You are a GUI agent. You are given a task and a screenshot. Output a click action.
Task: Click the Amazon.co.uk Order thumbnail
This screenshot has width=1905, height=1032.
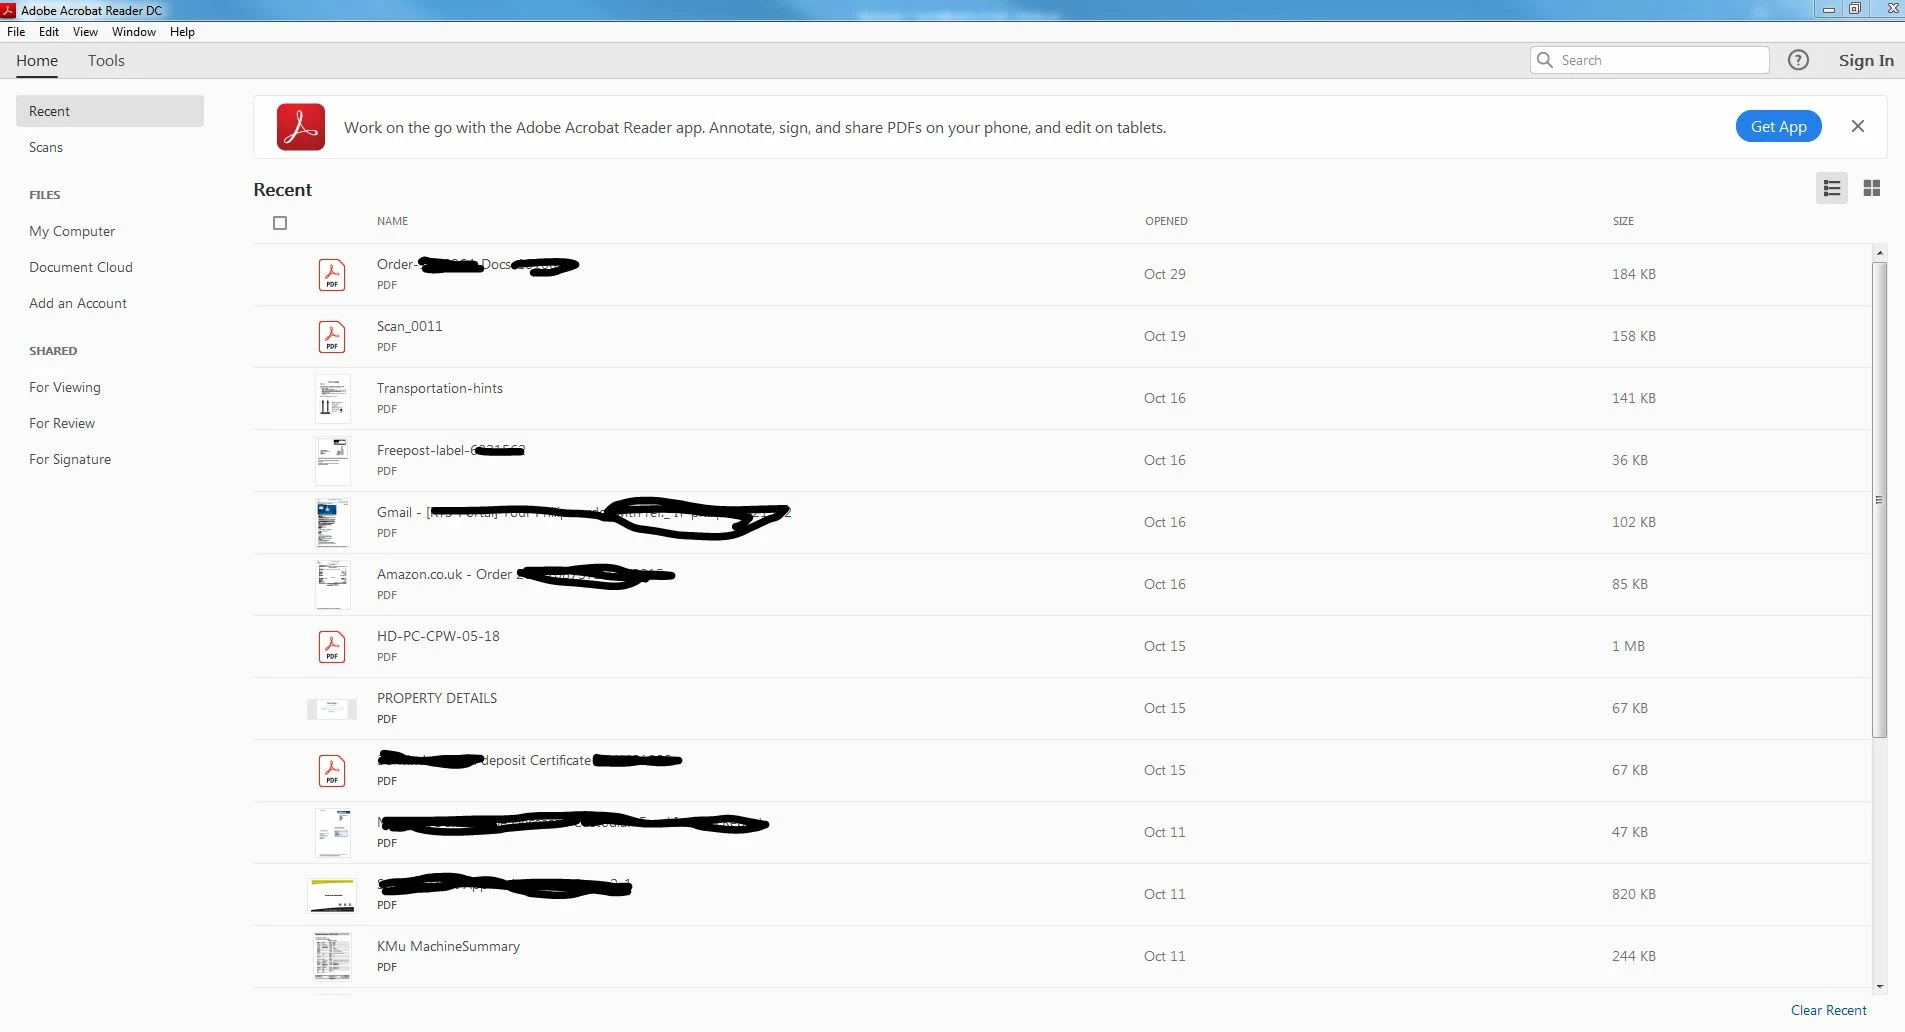(x=333, y=585)
